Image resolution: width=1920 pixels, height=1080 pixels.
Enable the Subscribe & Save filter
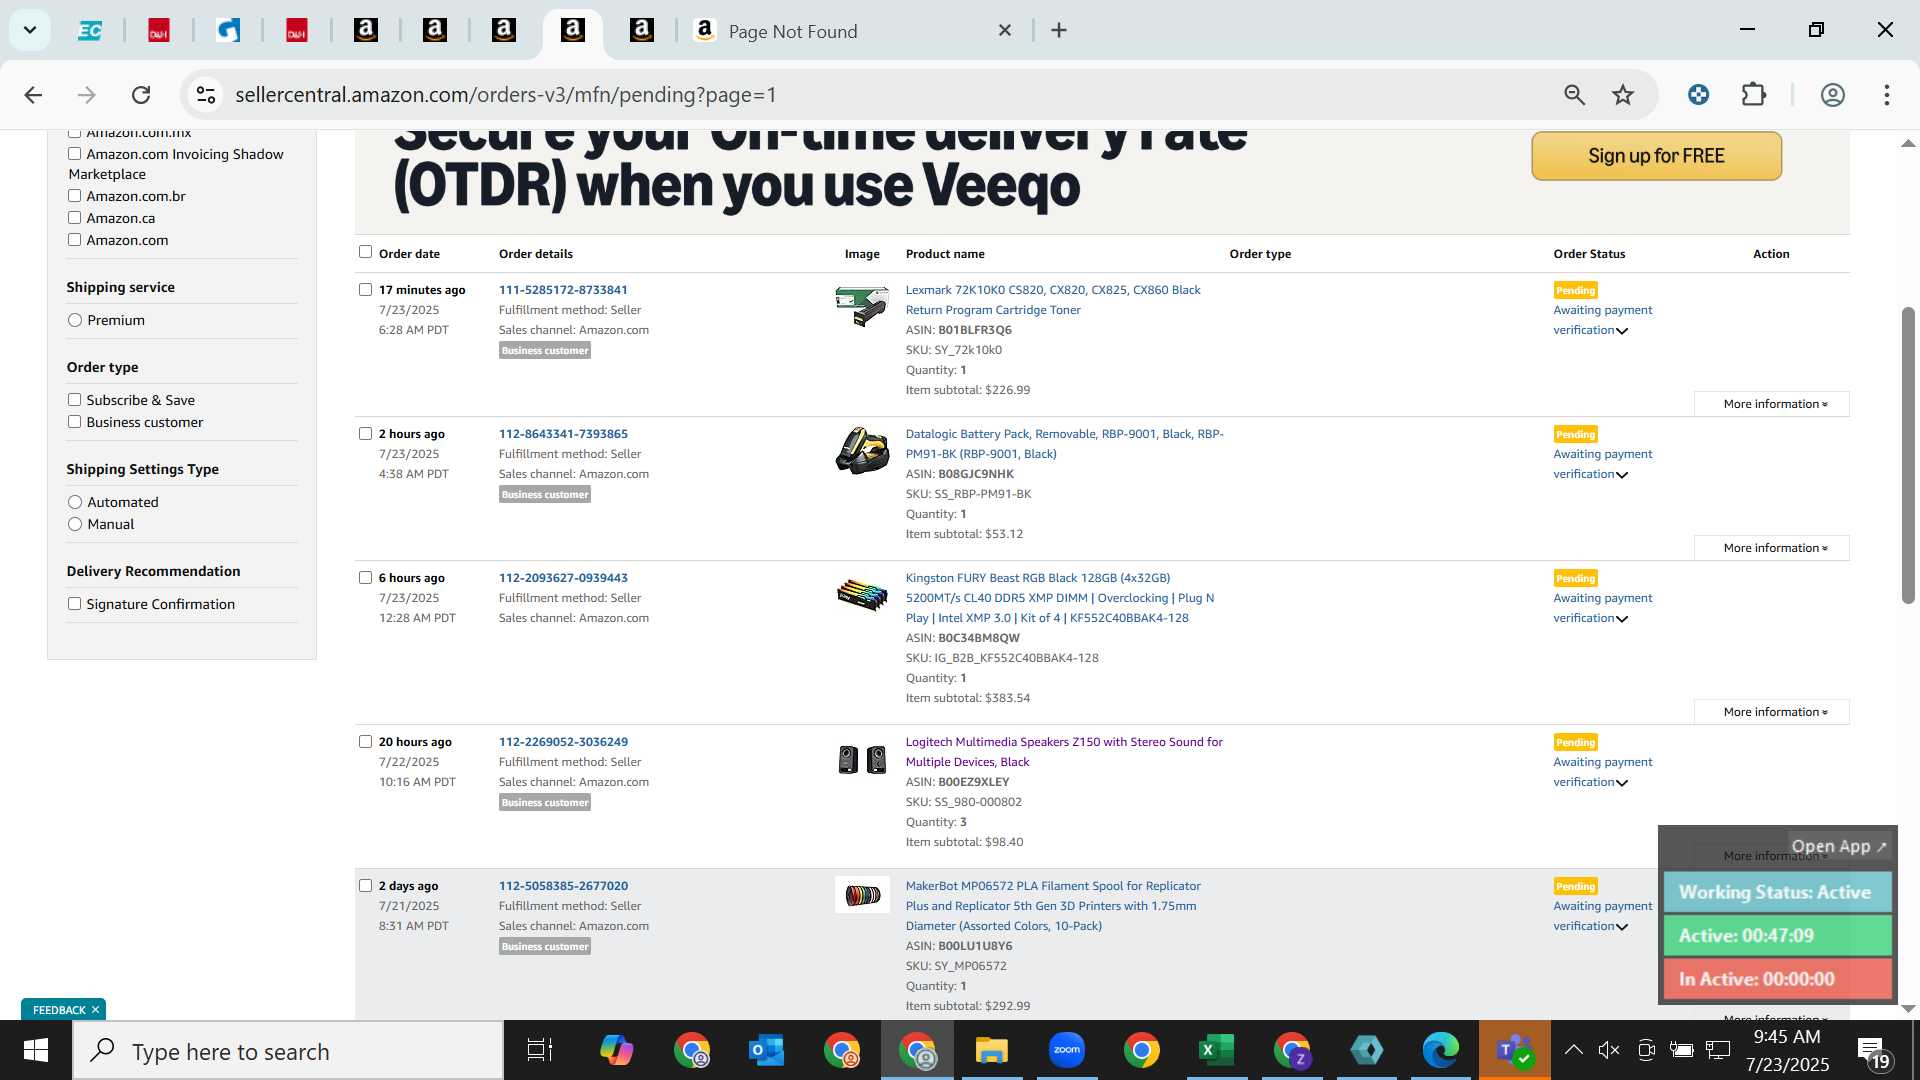click(x=74, y=400)
